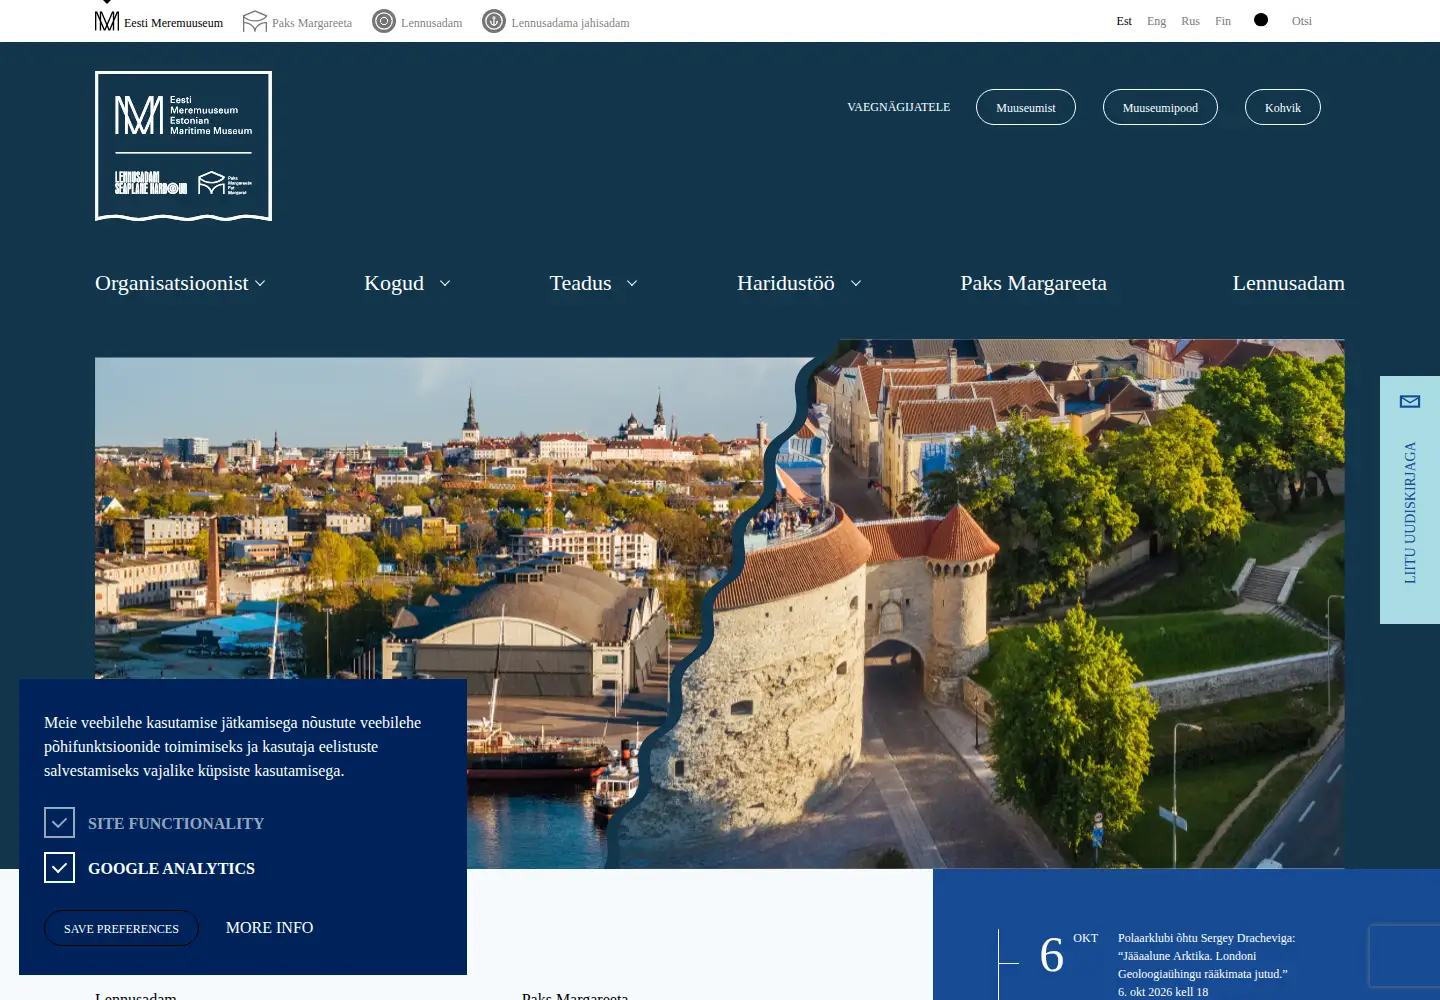The height and width of the screenshot is (1000, 1440).
Task: Switch language to Rus
Action: click(1190, 21)
